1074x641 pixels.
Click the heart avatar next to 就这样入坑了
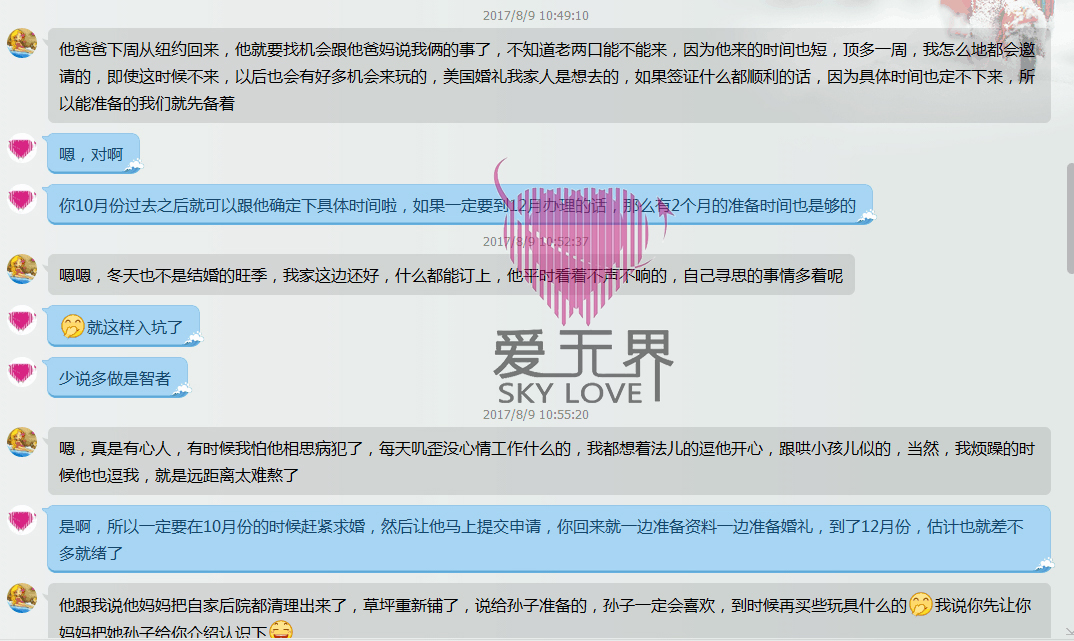click(22, 321)
